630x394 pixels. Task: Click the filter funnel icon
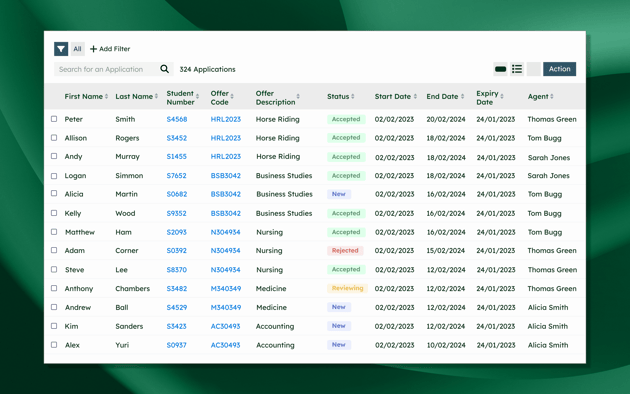[61, 49]
